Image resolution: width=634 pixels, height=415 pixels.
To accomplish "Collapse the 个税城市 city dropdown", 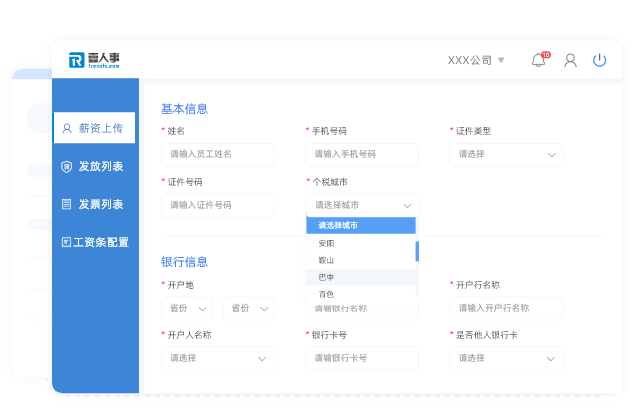I will (362, 205).
